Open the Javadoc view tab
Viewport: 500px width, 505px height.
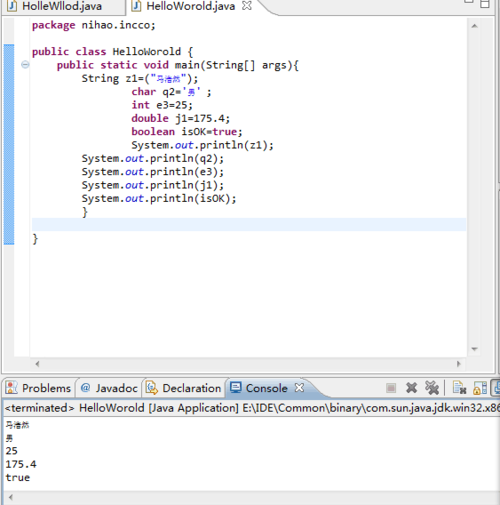click(109, 388)
